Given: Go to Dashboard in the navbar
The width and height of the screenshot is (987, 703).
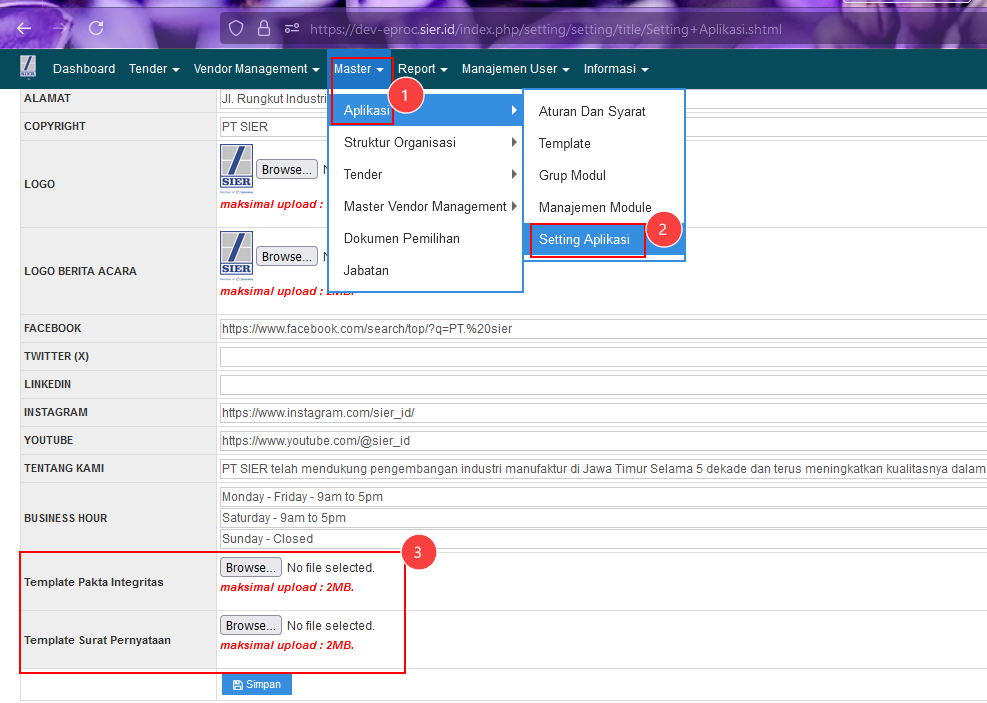Looking at the screenshot, I should pyautogui.click(x=84, y=69).
